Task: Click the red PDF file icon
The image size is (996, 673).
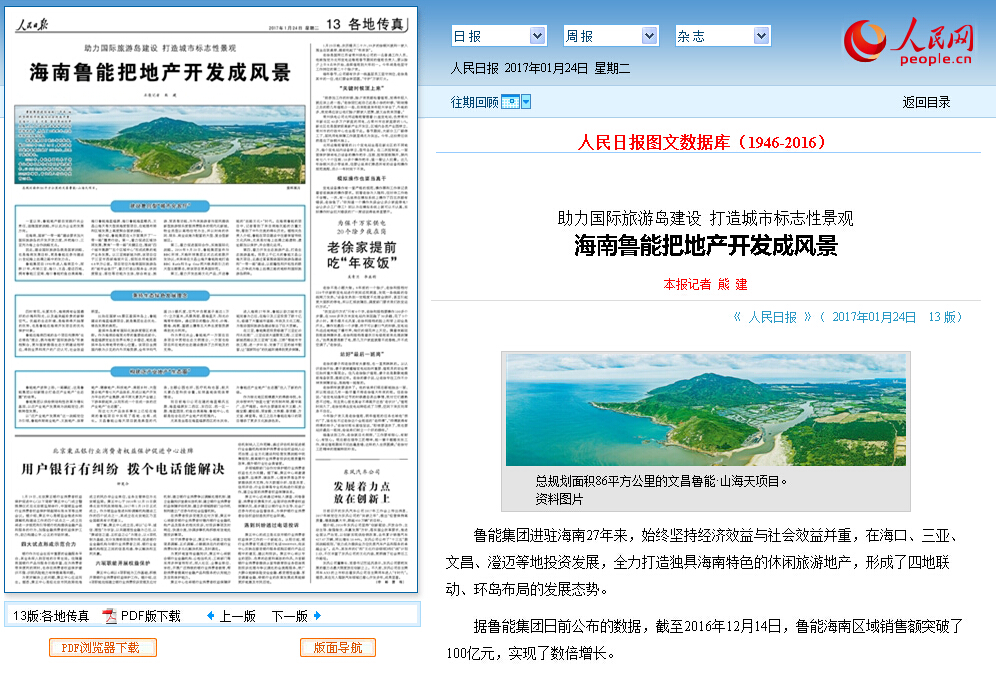Action: 111,616
